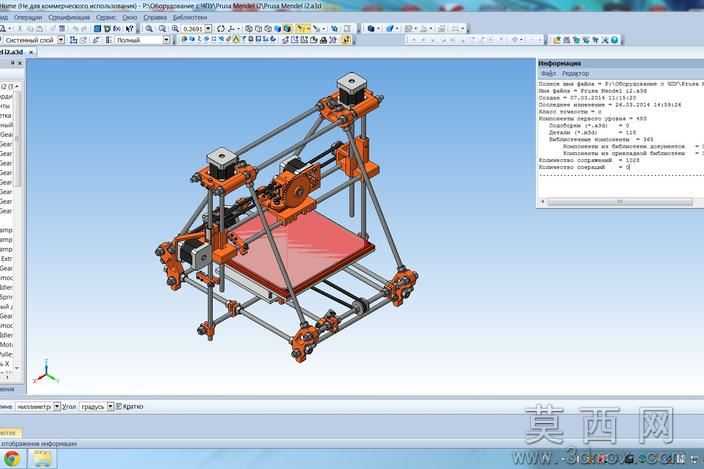The image size is (704, 469).
Task: Open the Библиотеки menu
Action: click(x=190, y=18)
